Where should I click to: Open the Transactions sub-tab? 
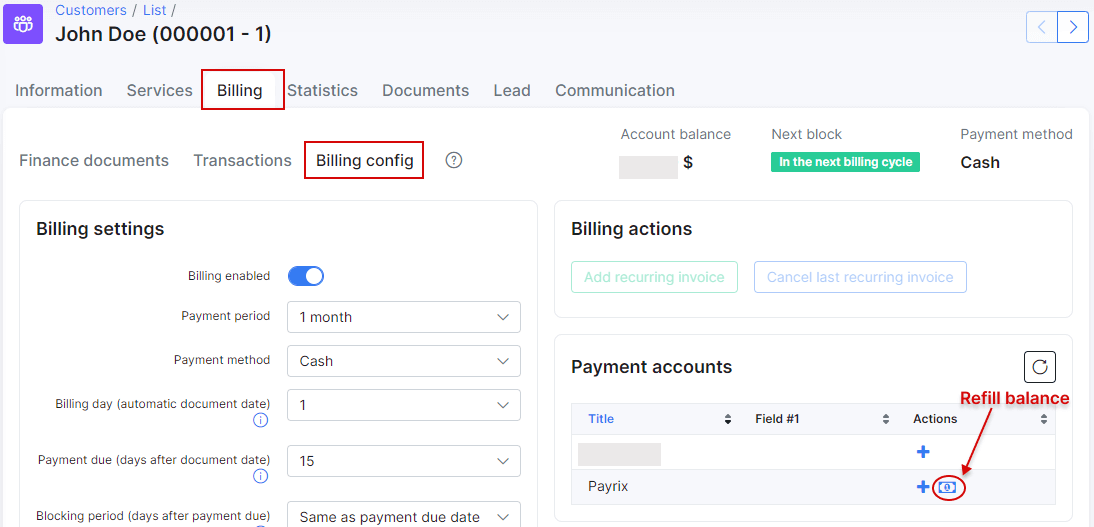[242, 160]
